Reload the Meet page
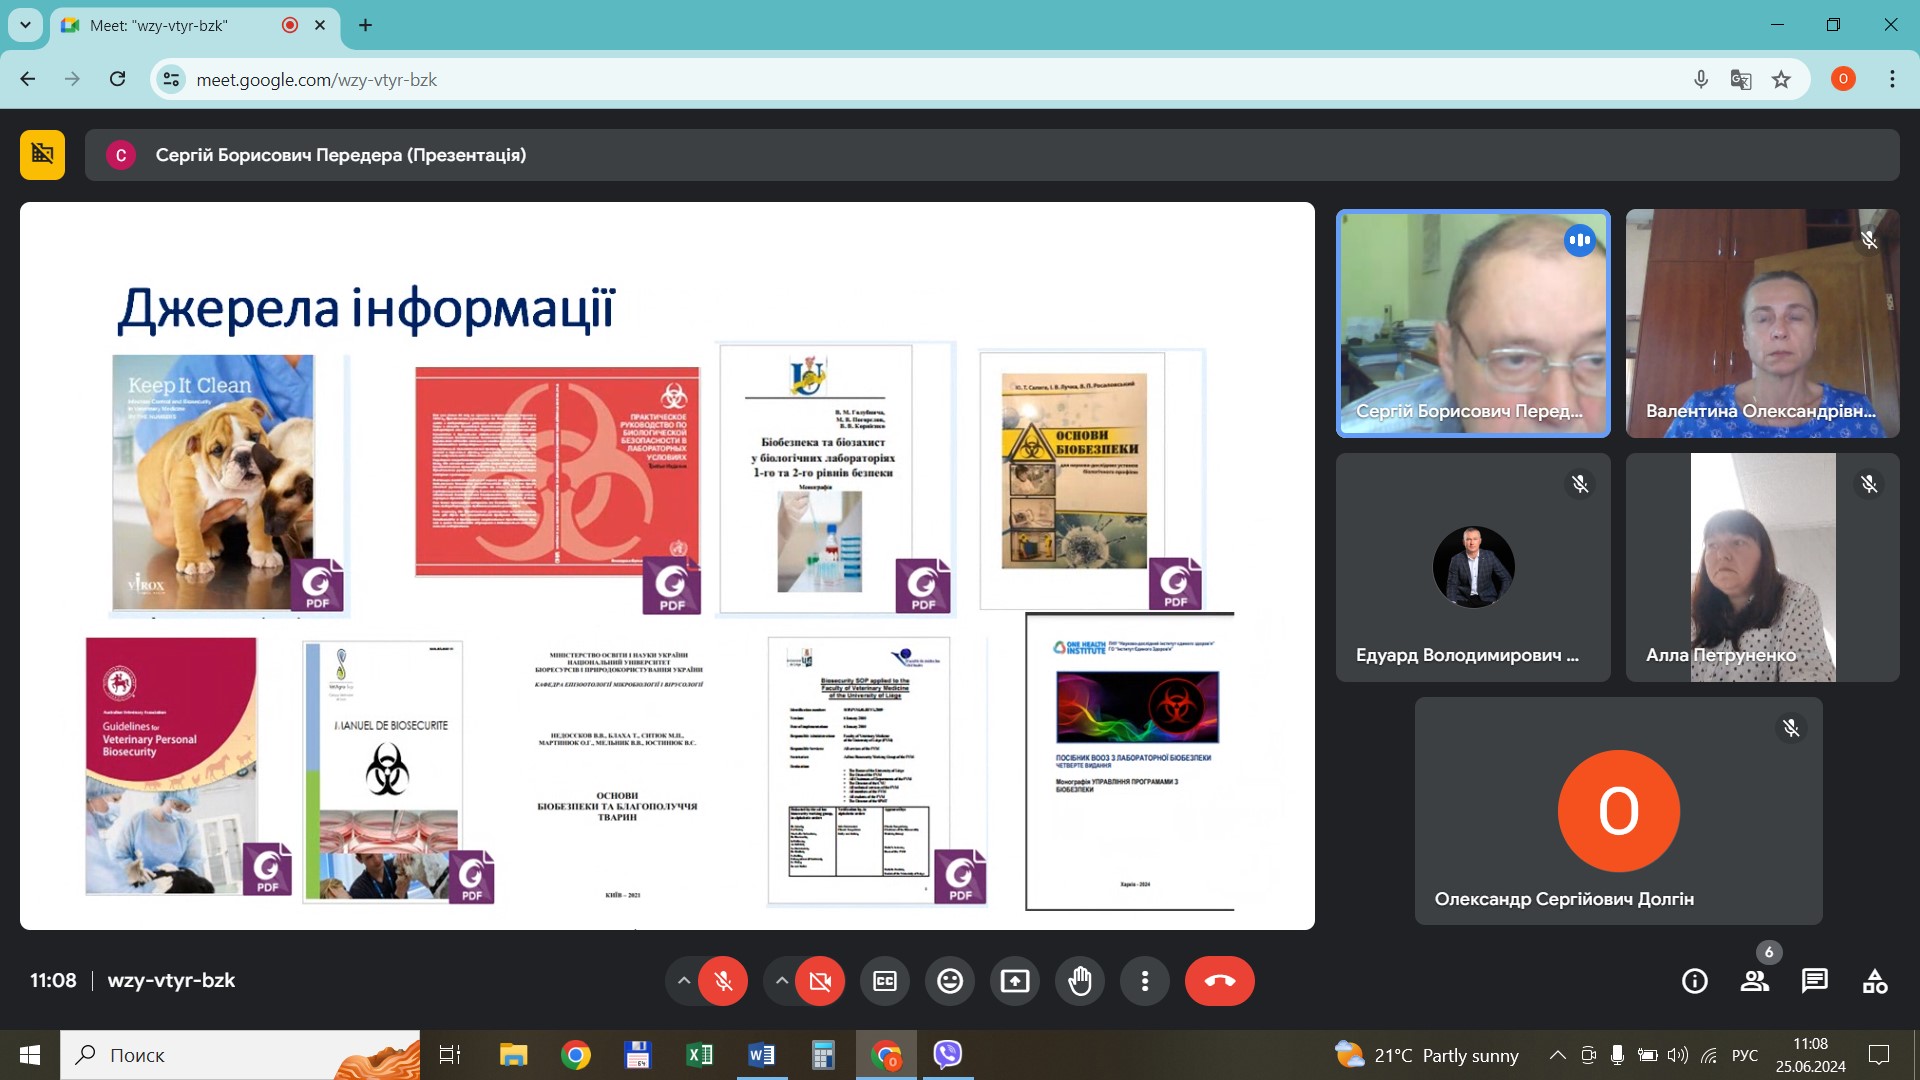 pos(117,79)
